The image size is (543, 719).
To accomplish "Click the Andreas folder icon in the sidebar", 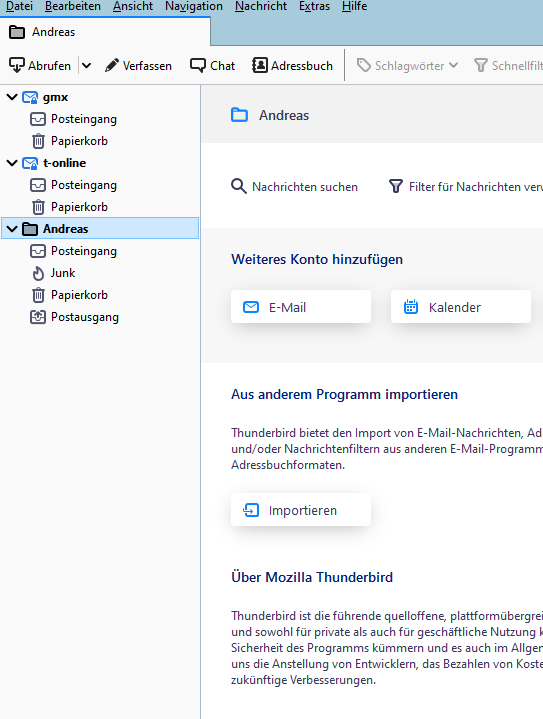I will pos(30,229).
